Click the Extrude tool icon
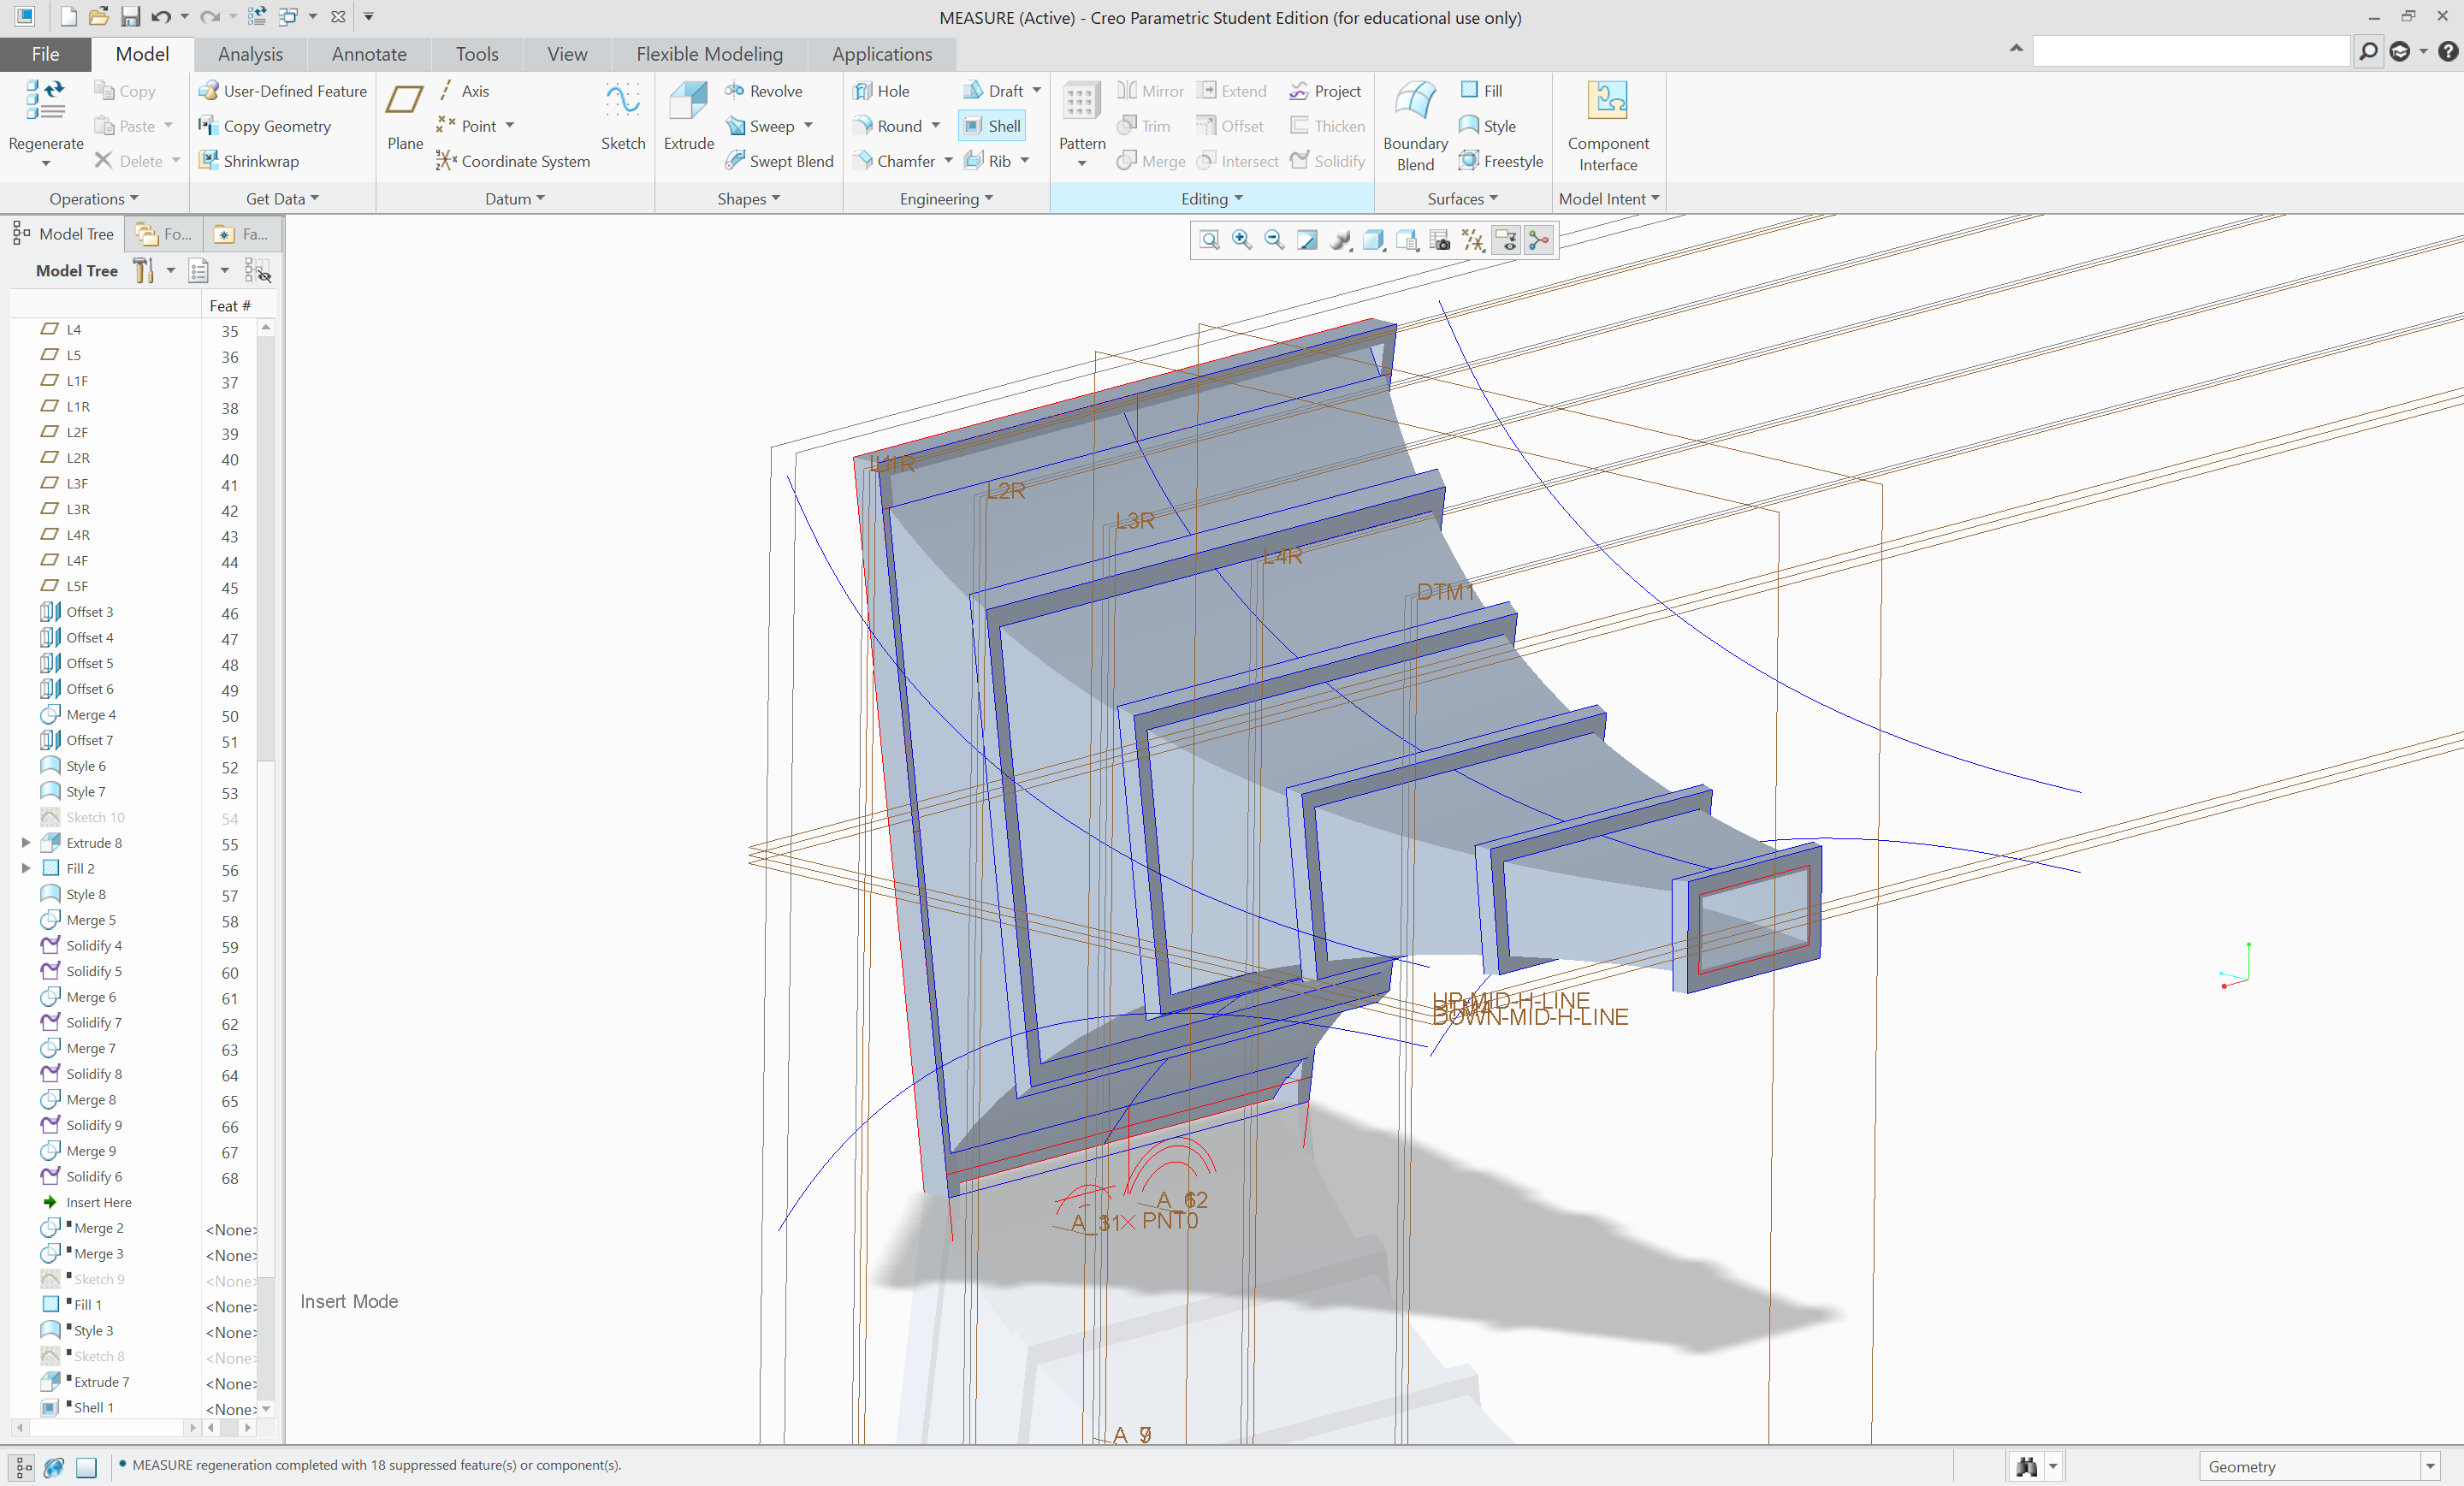Screen dimensions: 2464x1486 (688, 103)
